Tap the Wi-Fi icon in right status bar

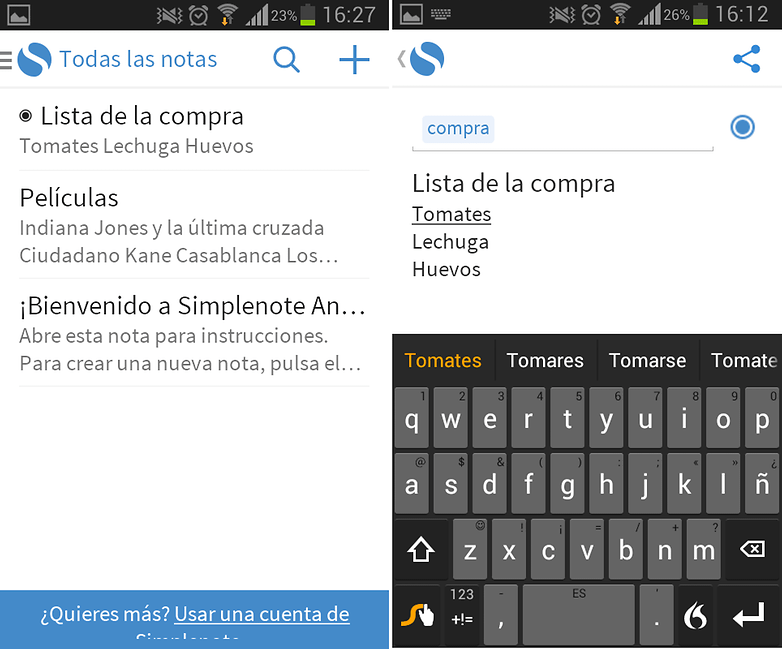[x=620, y=14]
